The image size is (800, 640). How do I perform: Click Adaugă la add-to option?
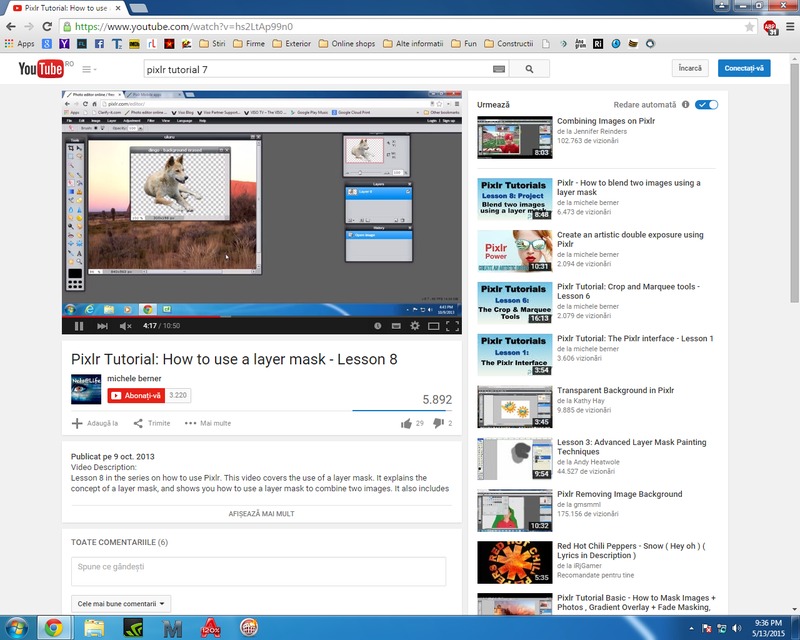pos(95,424)
